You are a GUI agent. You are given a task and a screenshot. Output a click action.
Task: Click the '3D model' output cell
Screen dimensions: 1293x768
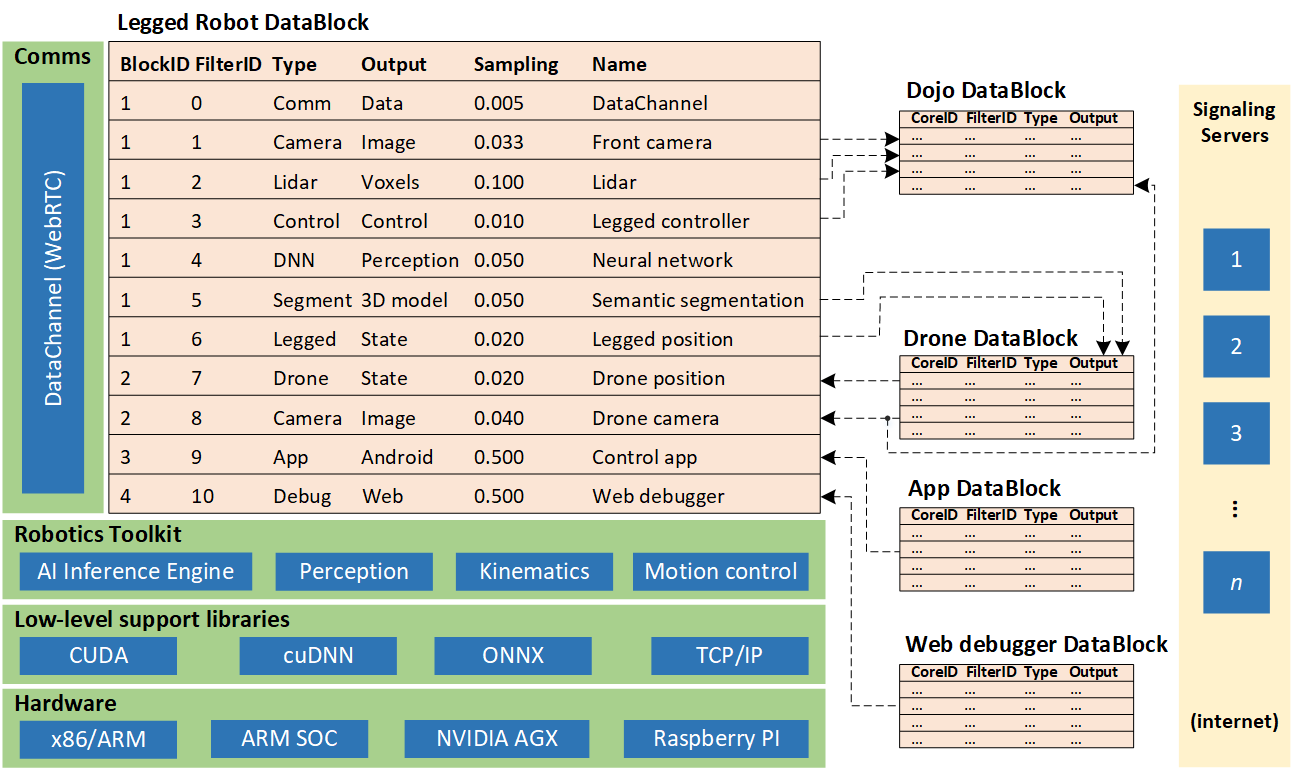(x=404, y=300)
